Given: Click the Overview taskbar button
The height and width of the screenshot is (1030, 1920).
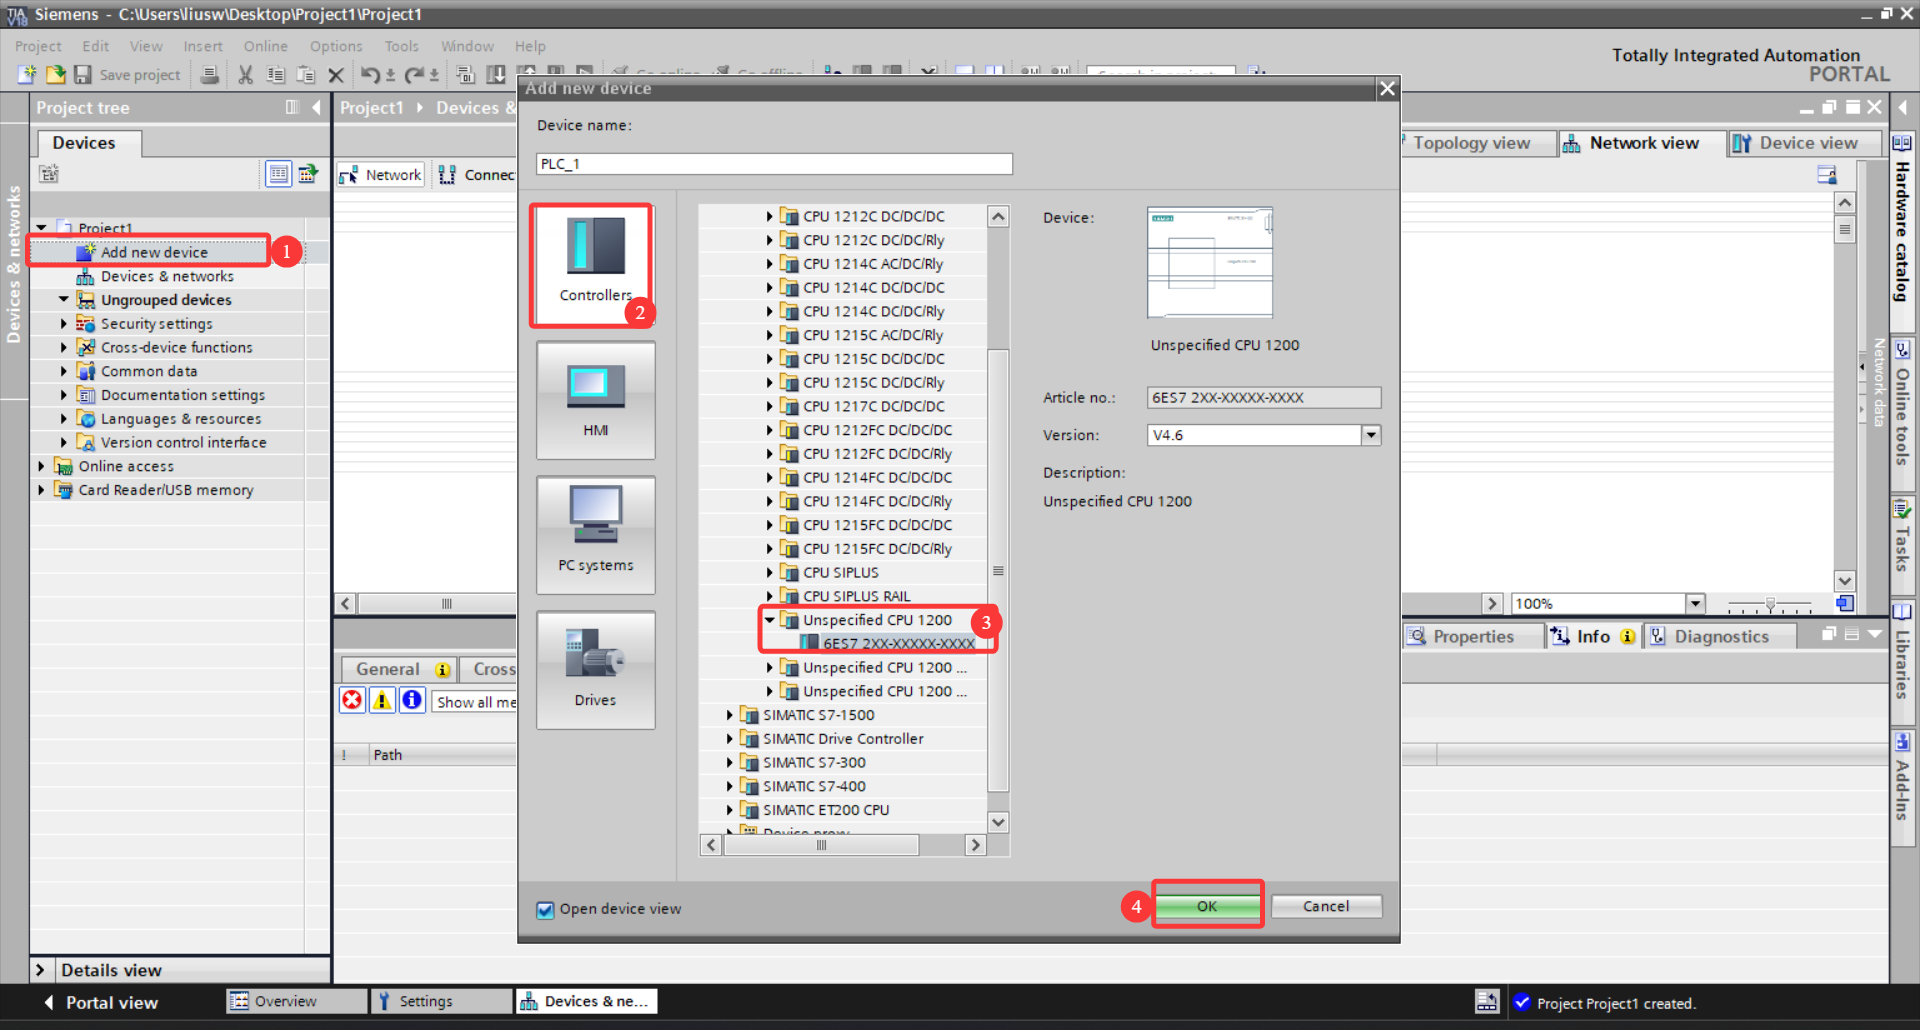Looking at the screenshot, I should click(296, 1001).
